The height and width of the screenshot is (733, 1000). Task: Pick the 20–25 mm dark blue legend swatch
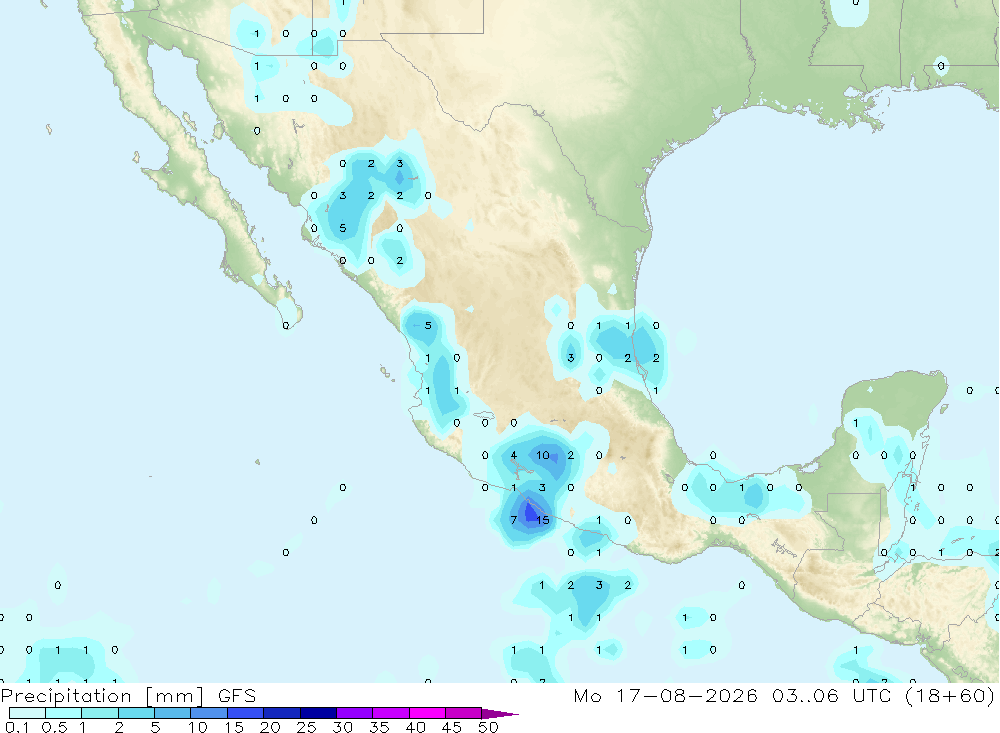(x=281, y=713)
